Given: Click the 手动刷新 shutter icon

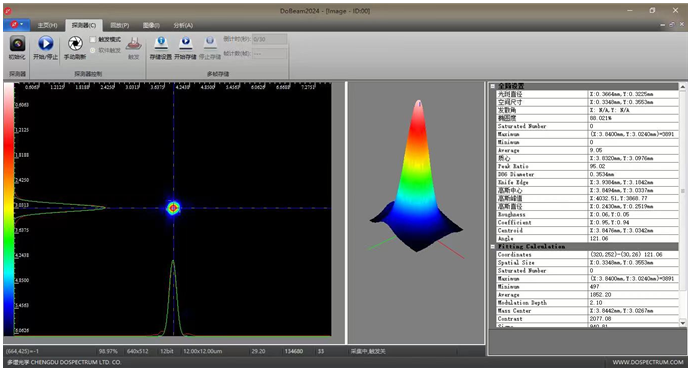Looking at the screenshot, I should pos(75,43).
